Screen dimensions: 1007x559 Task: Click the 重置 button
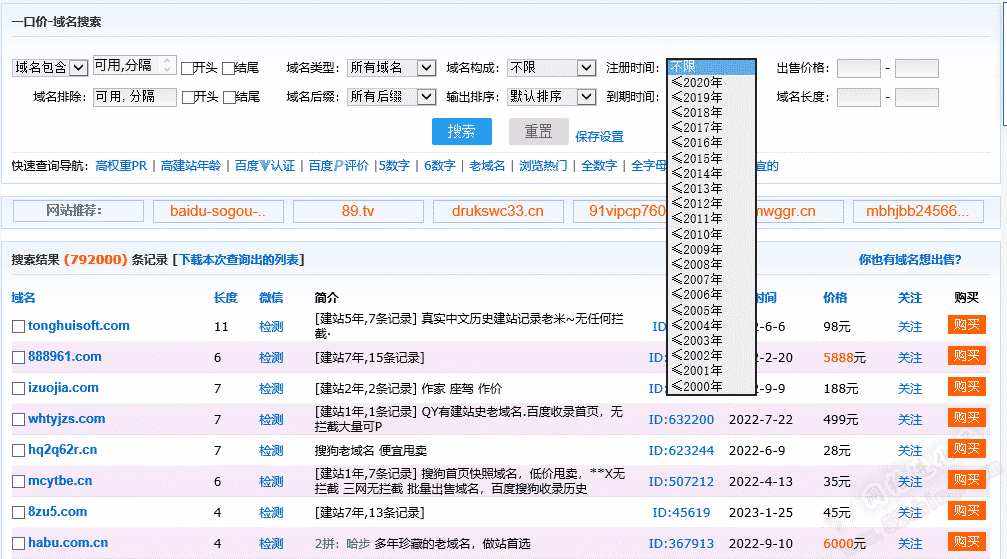tap(539, 132)
